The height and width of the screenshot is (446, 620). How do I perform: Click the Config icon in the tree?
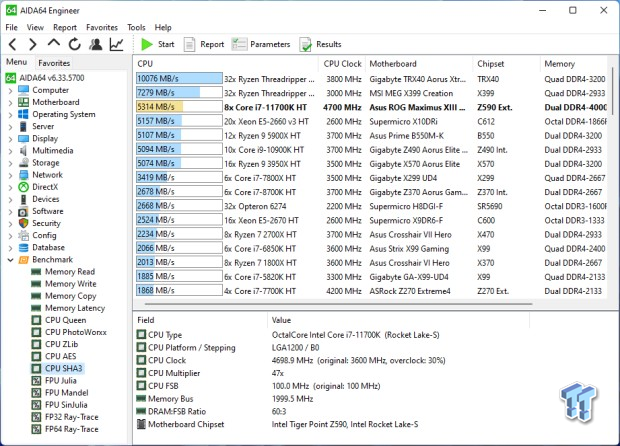24,236
